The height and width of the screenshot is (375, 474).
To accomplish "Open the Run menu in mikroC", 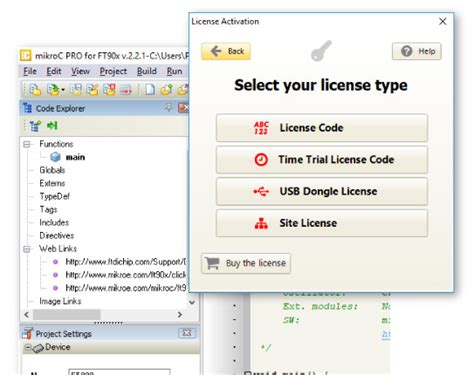I will click(174, 71).
